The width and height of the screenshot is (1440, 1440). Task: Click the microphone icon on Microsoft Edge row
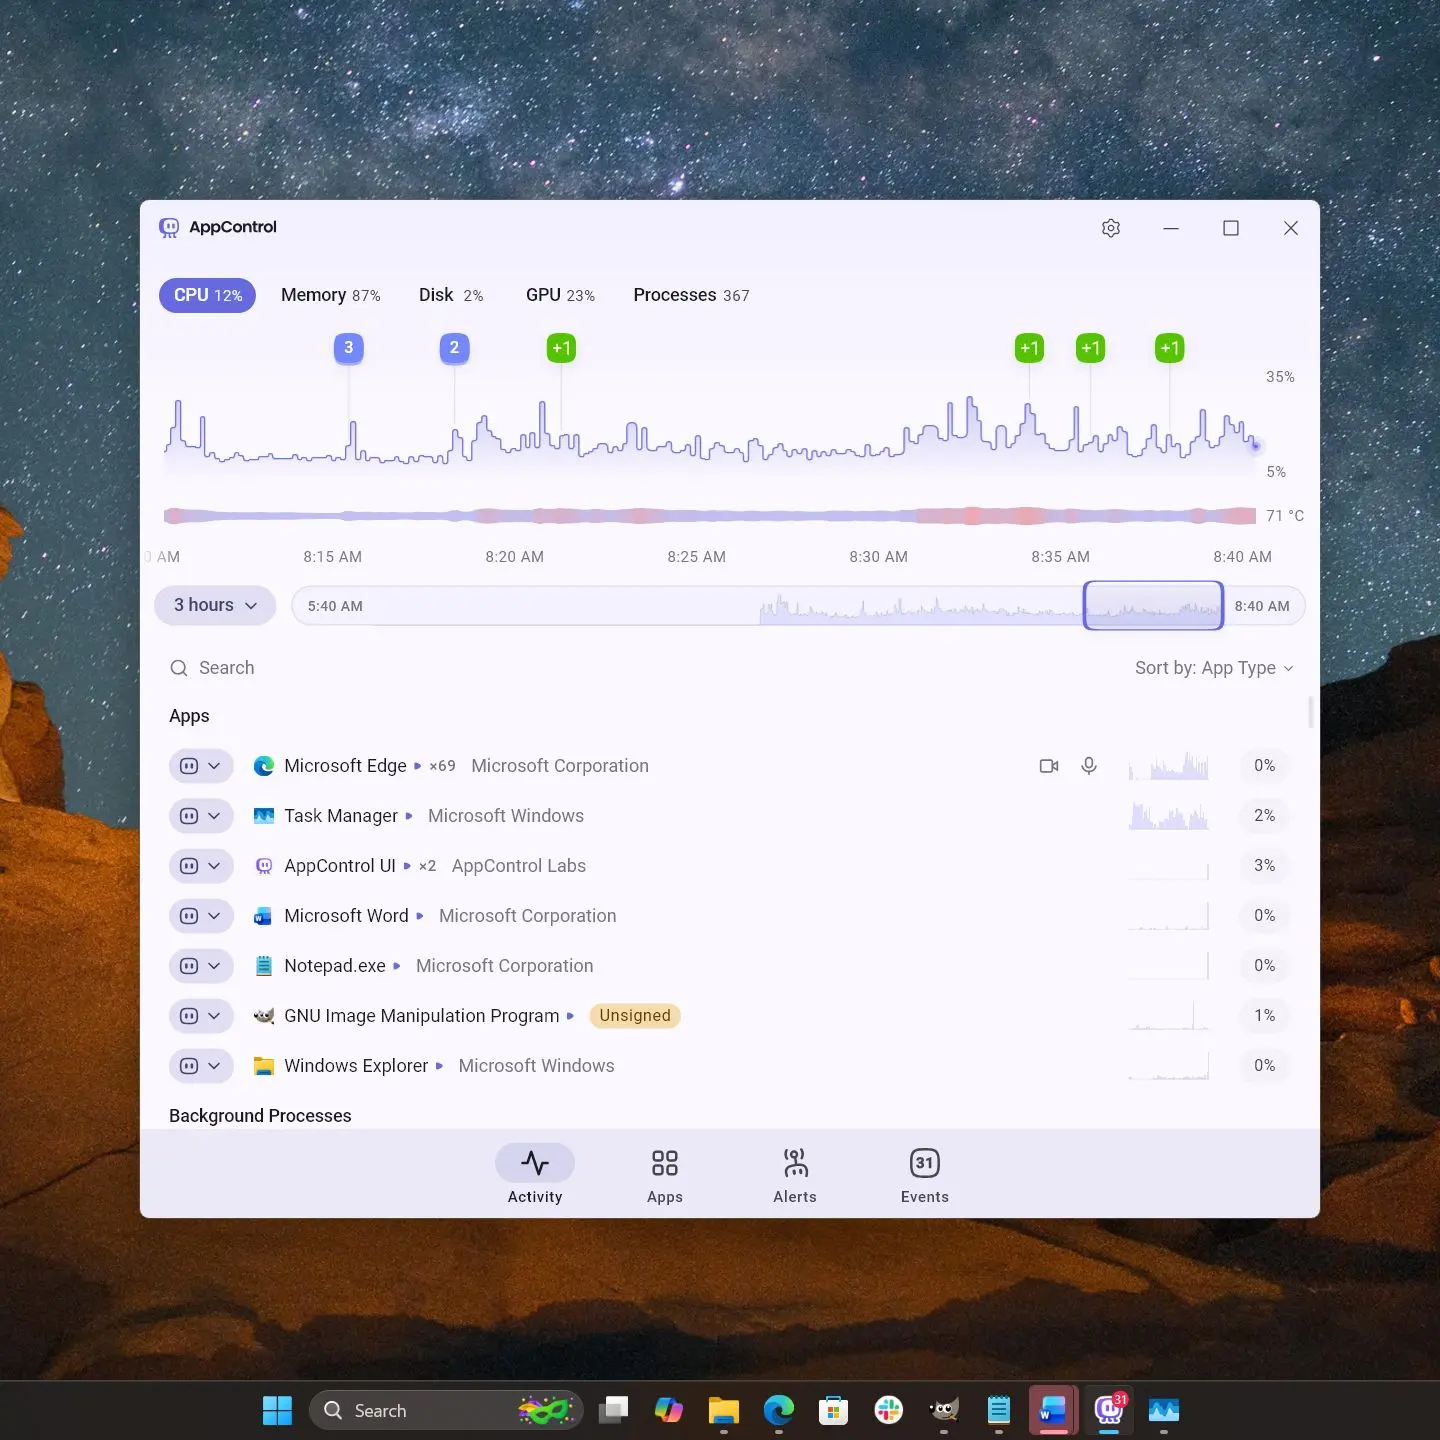pos(1089,766)
